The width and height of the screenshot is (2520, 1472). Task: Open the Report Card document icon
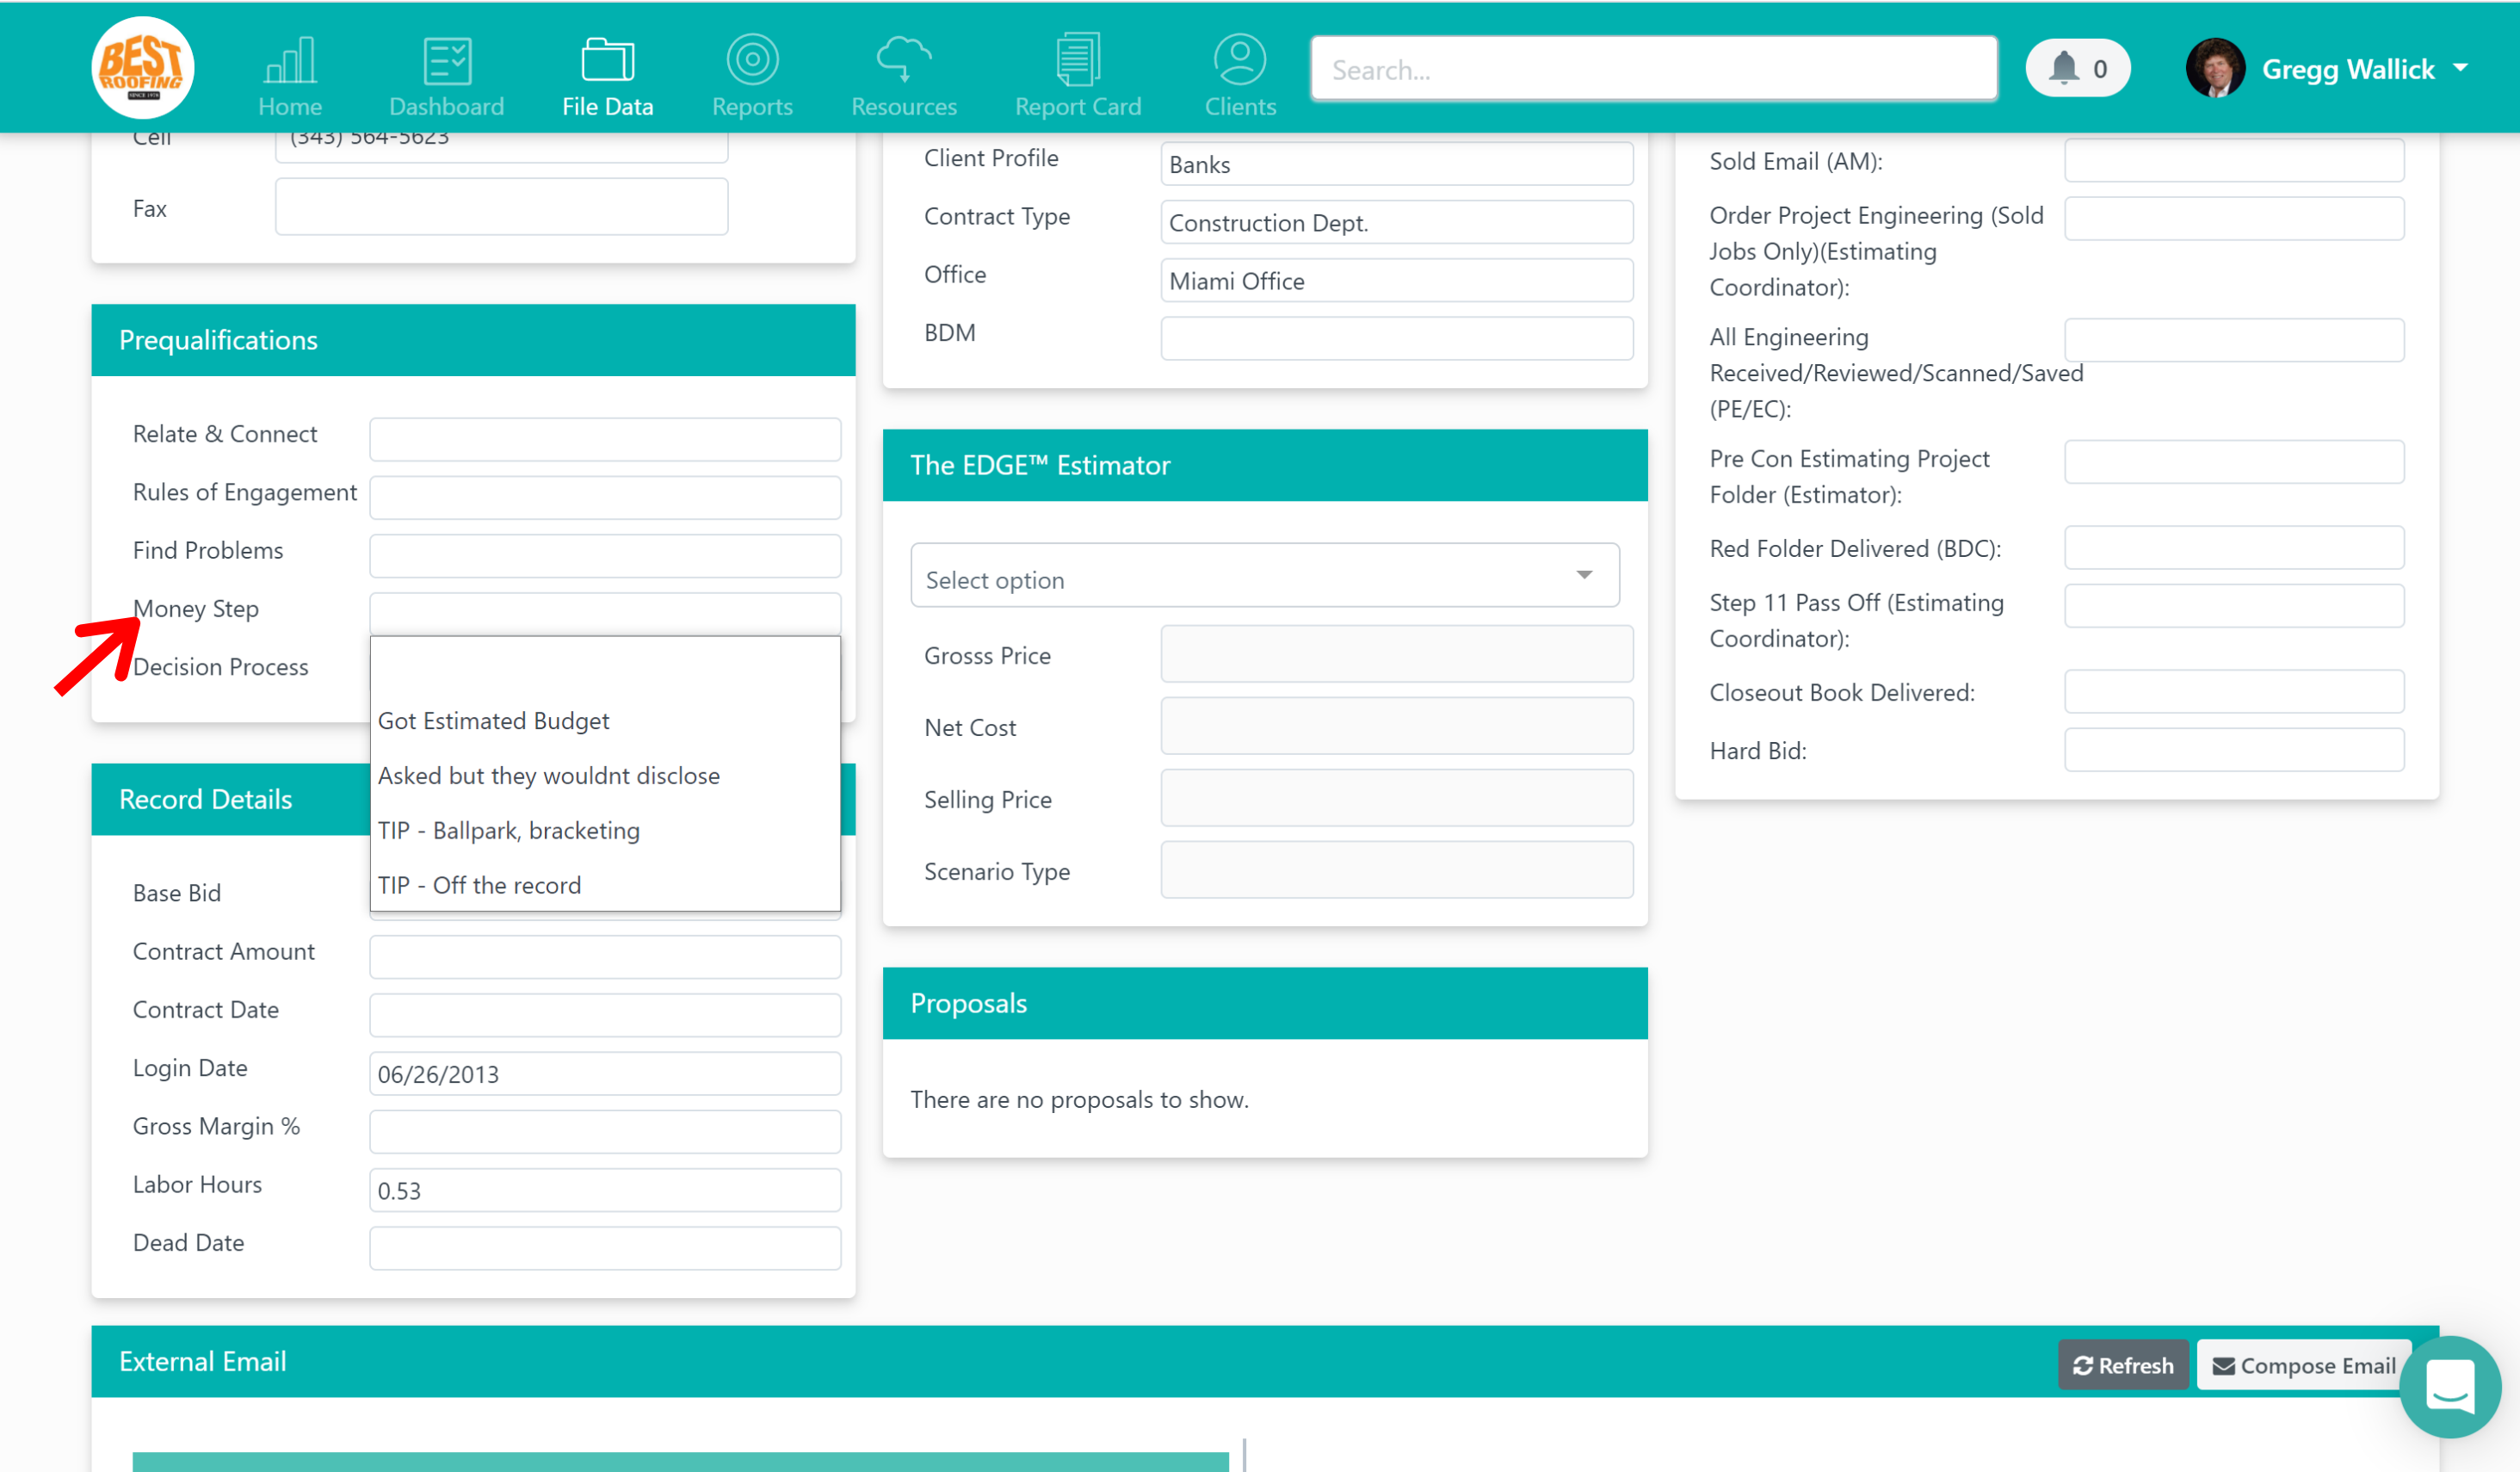(1078, 60)
